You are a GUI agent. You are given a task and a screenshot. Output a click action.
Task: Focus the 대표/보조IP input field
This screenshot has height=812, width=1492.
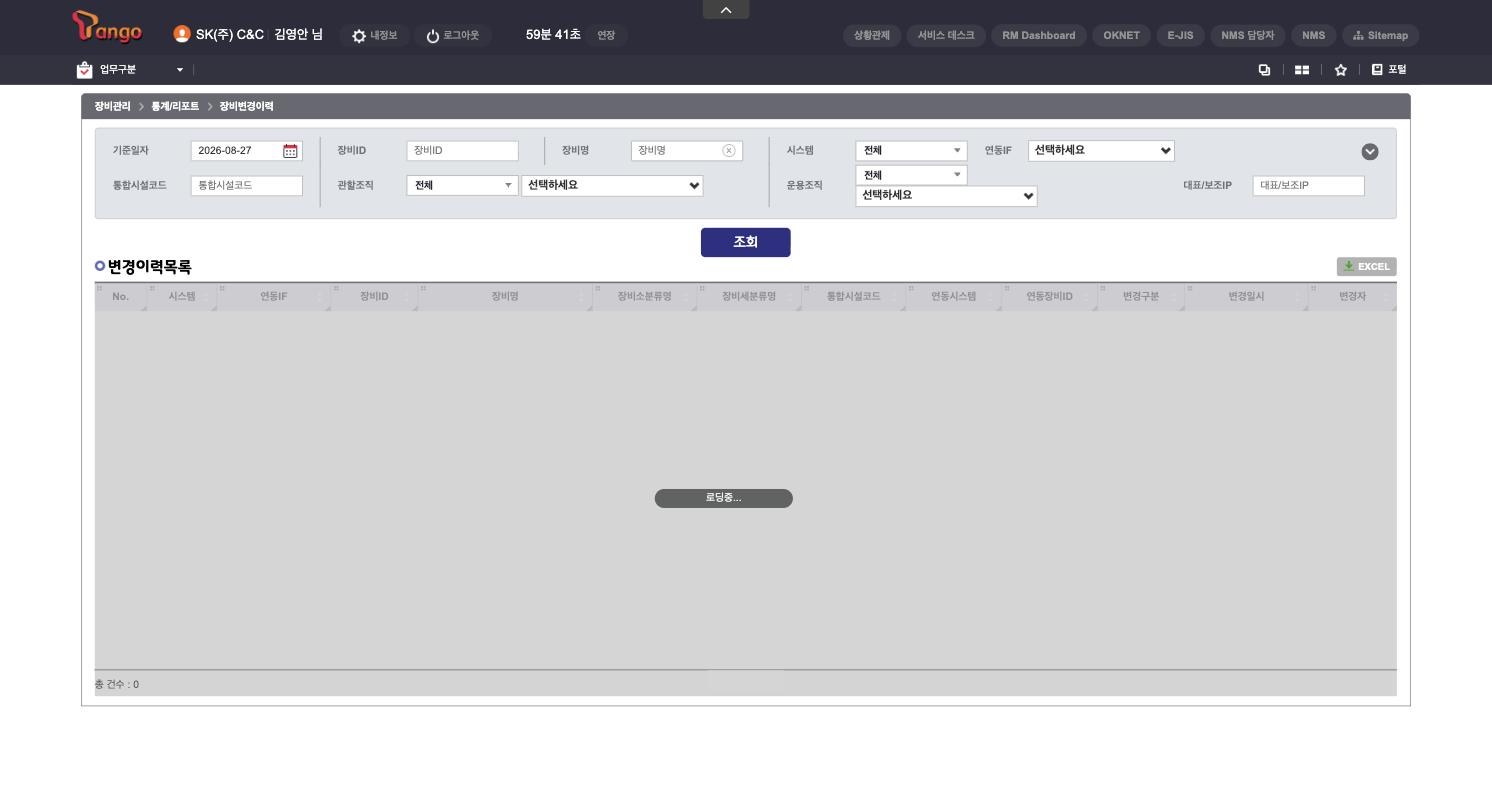[1309, 186]
